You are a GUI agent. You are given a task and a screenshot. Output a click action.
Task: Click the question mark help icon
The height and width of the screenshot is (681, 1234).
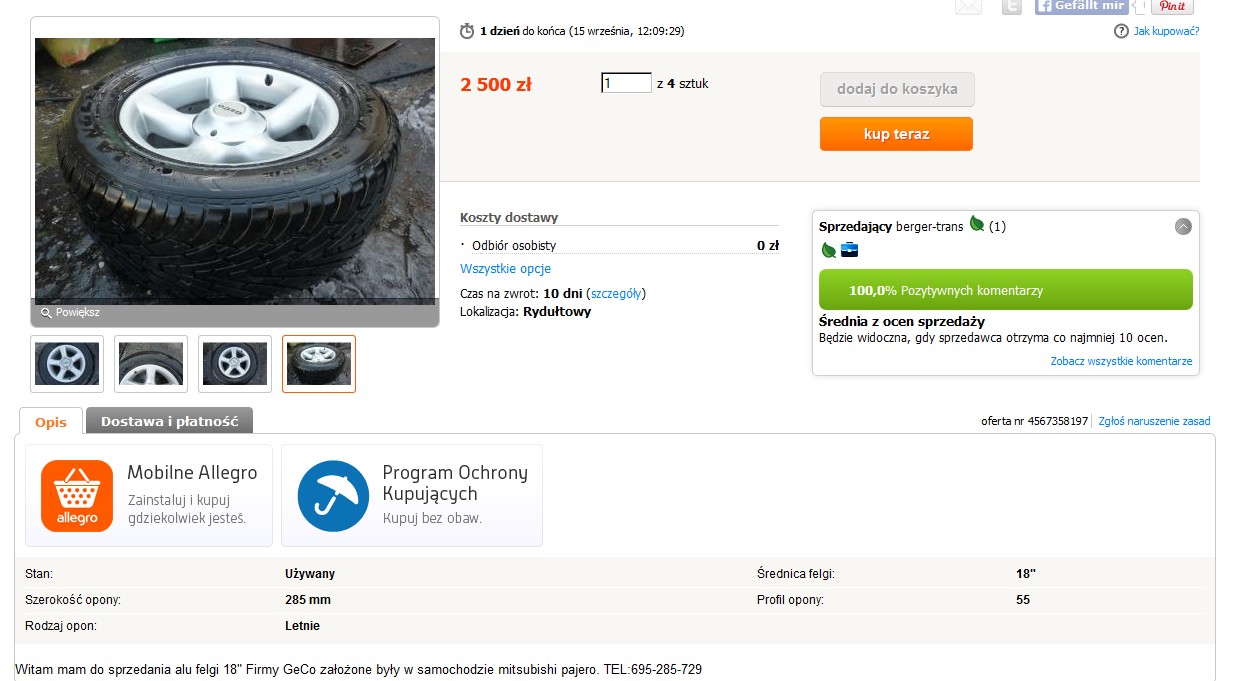1121,31
